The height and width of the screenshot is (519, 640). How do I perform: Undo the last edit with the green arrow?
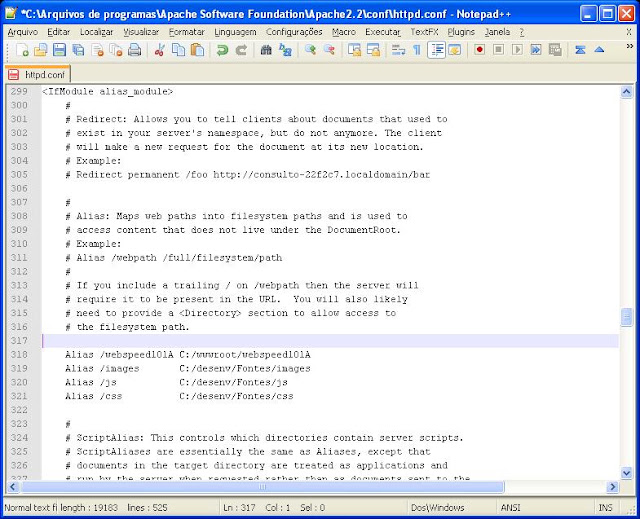point(222,50)
